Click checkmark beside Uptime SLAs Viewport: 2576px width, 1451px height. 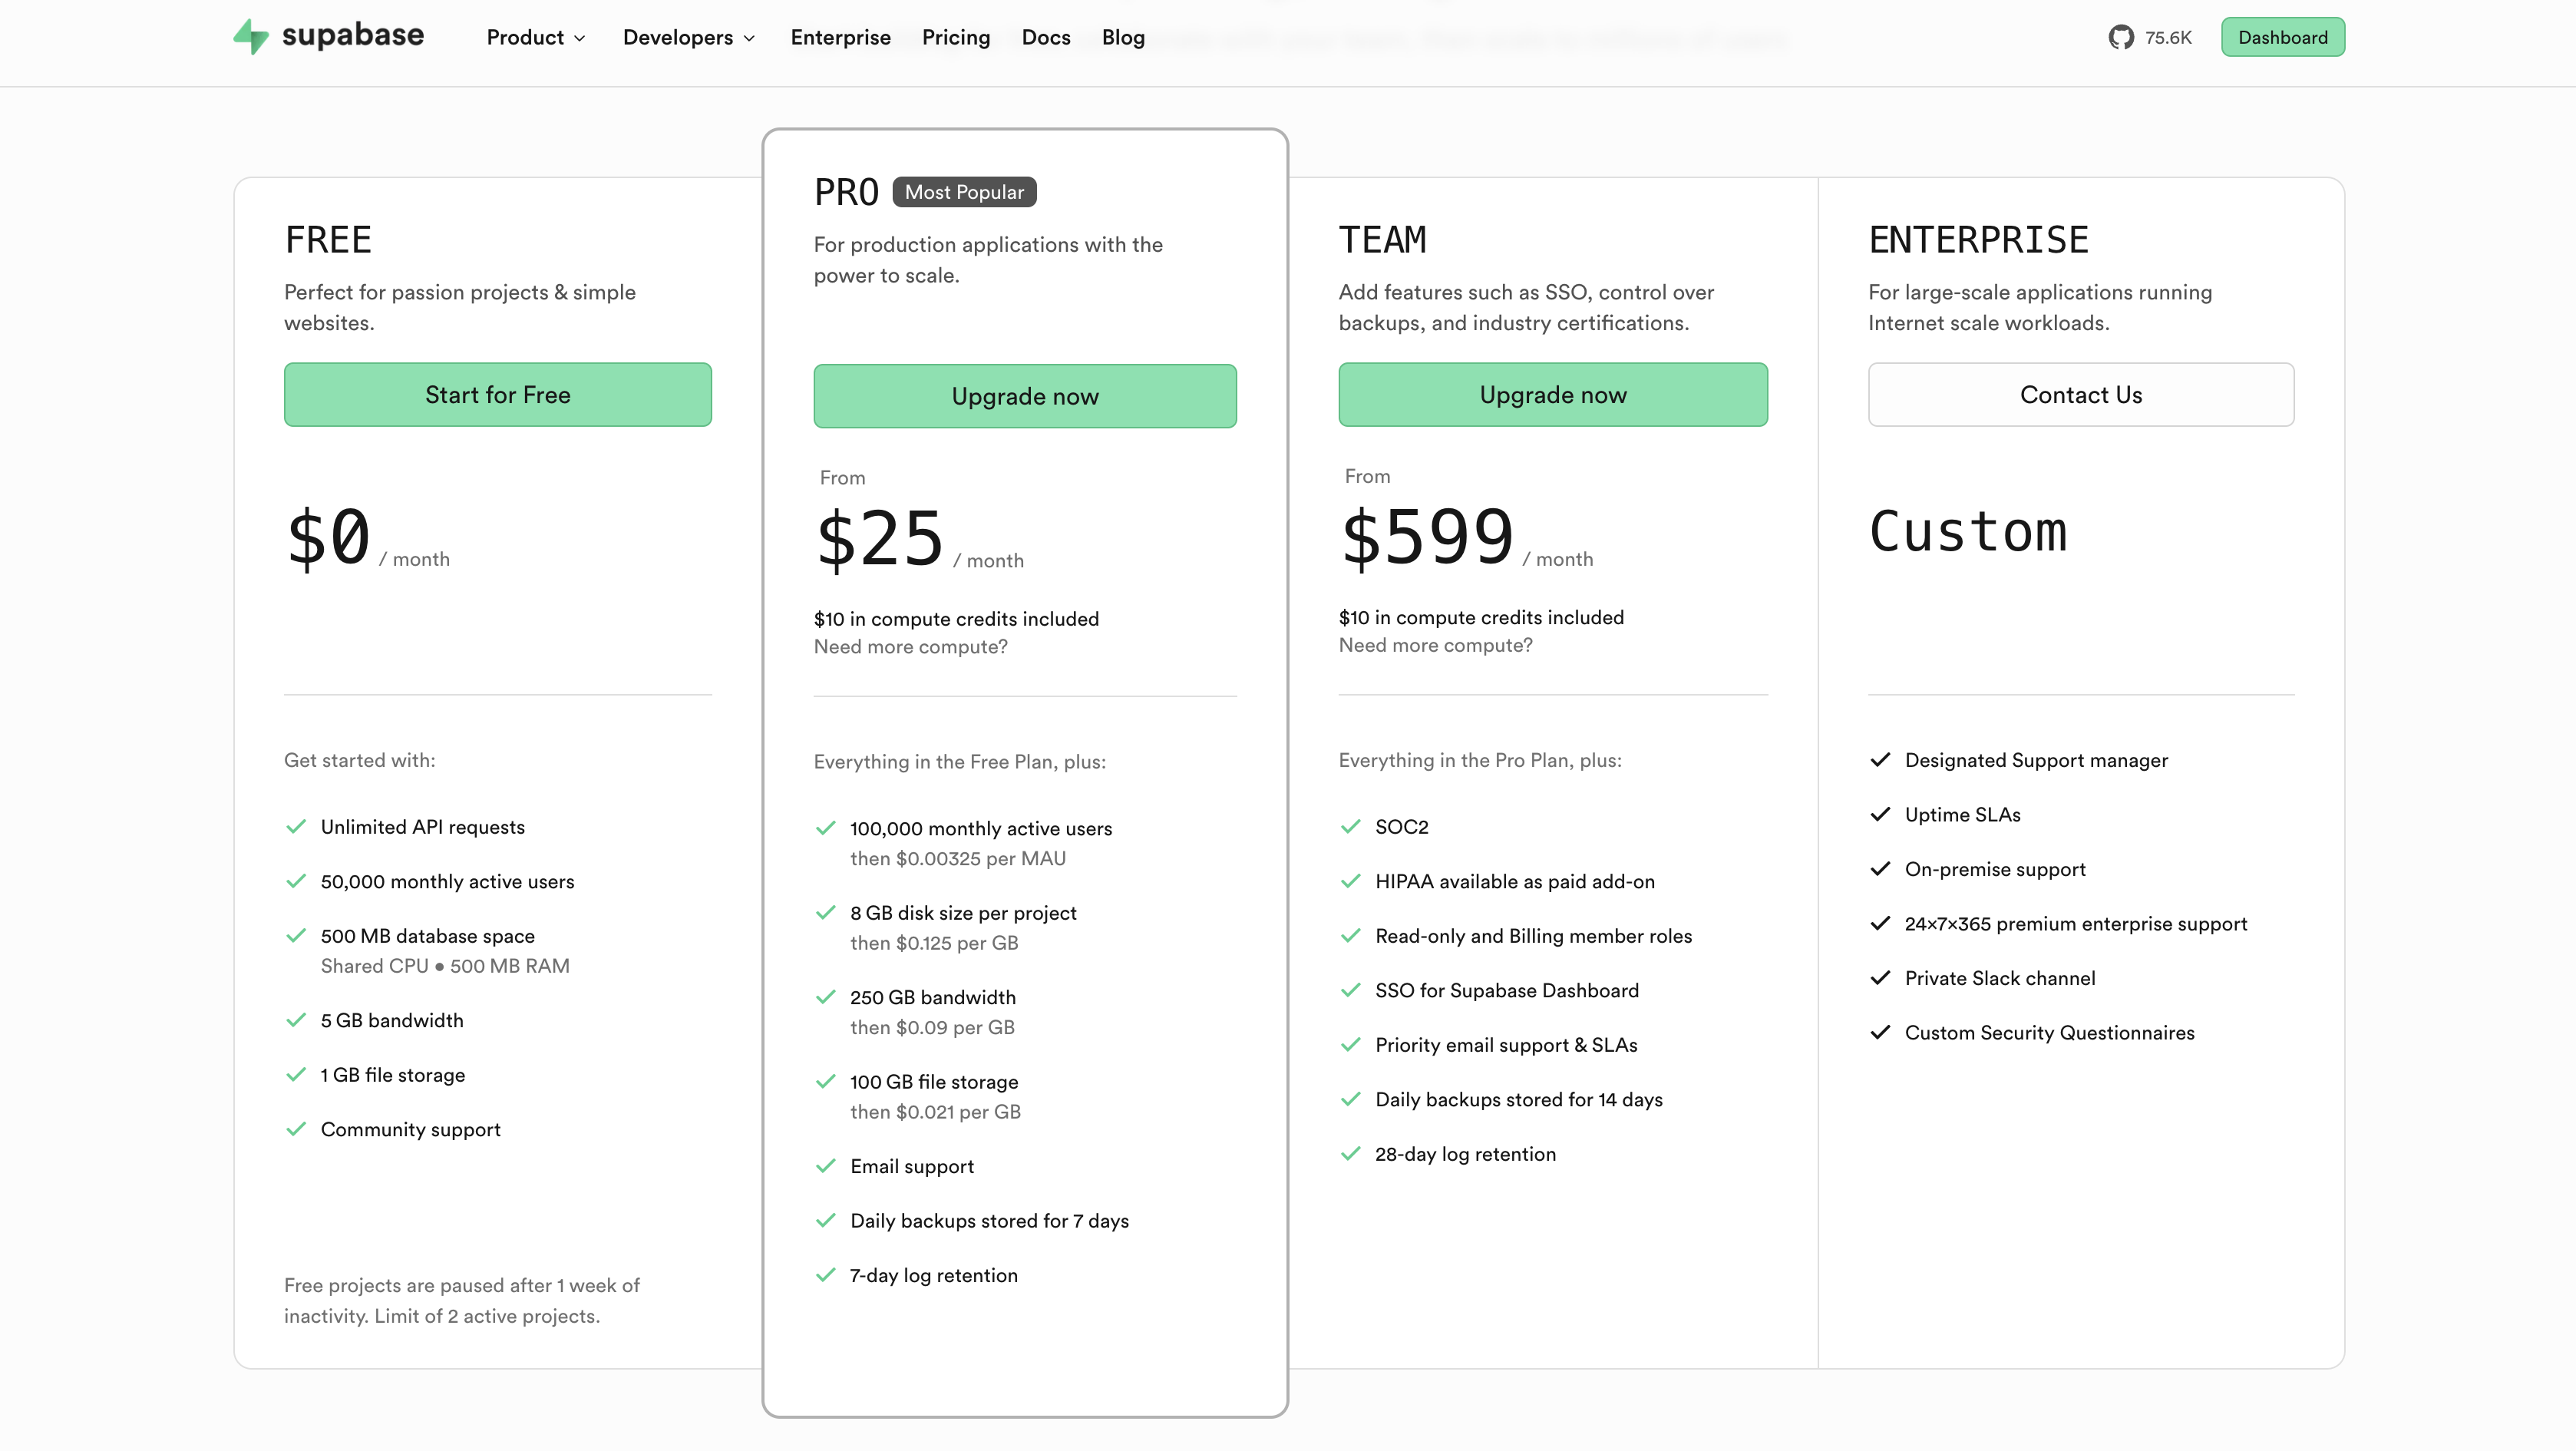point(1881,814)
